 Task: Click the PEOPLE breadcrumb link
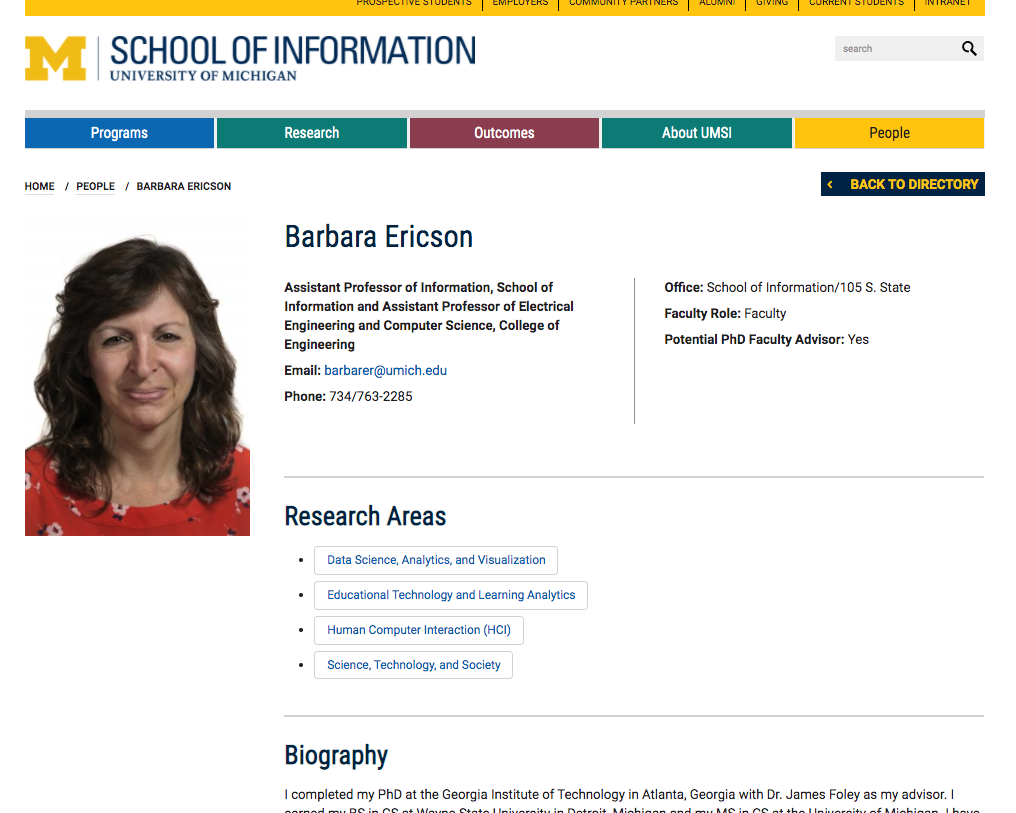pyautogui.click(x=95, y=187)
